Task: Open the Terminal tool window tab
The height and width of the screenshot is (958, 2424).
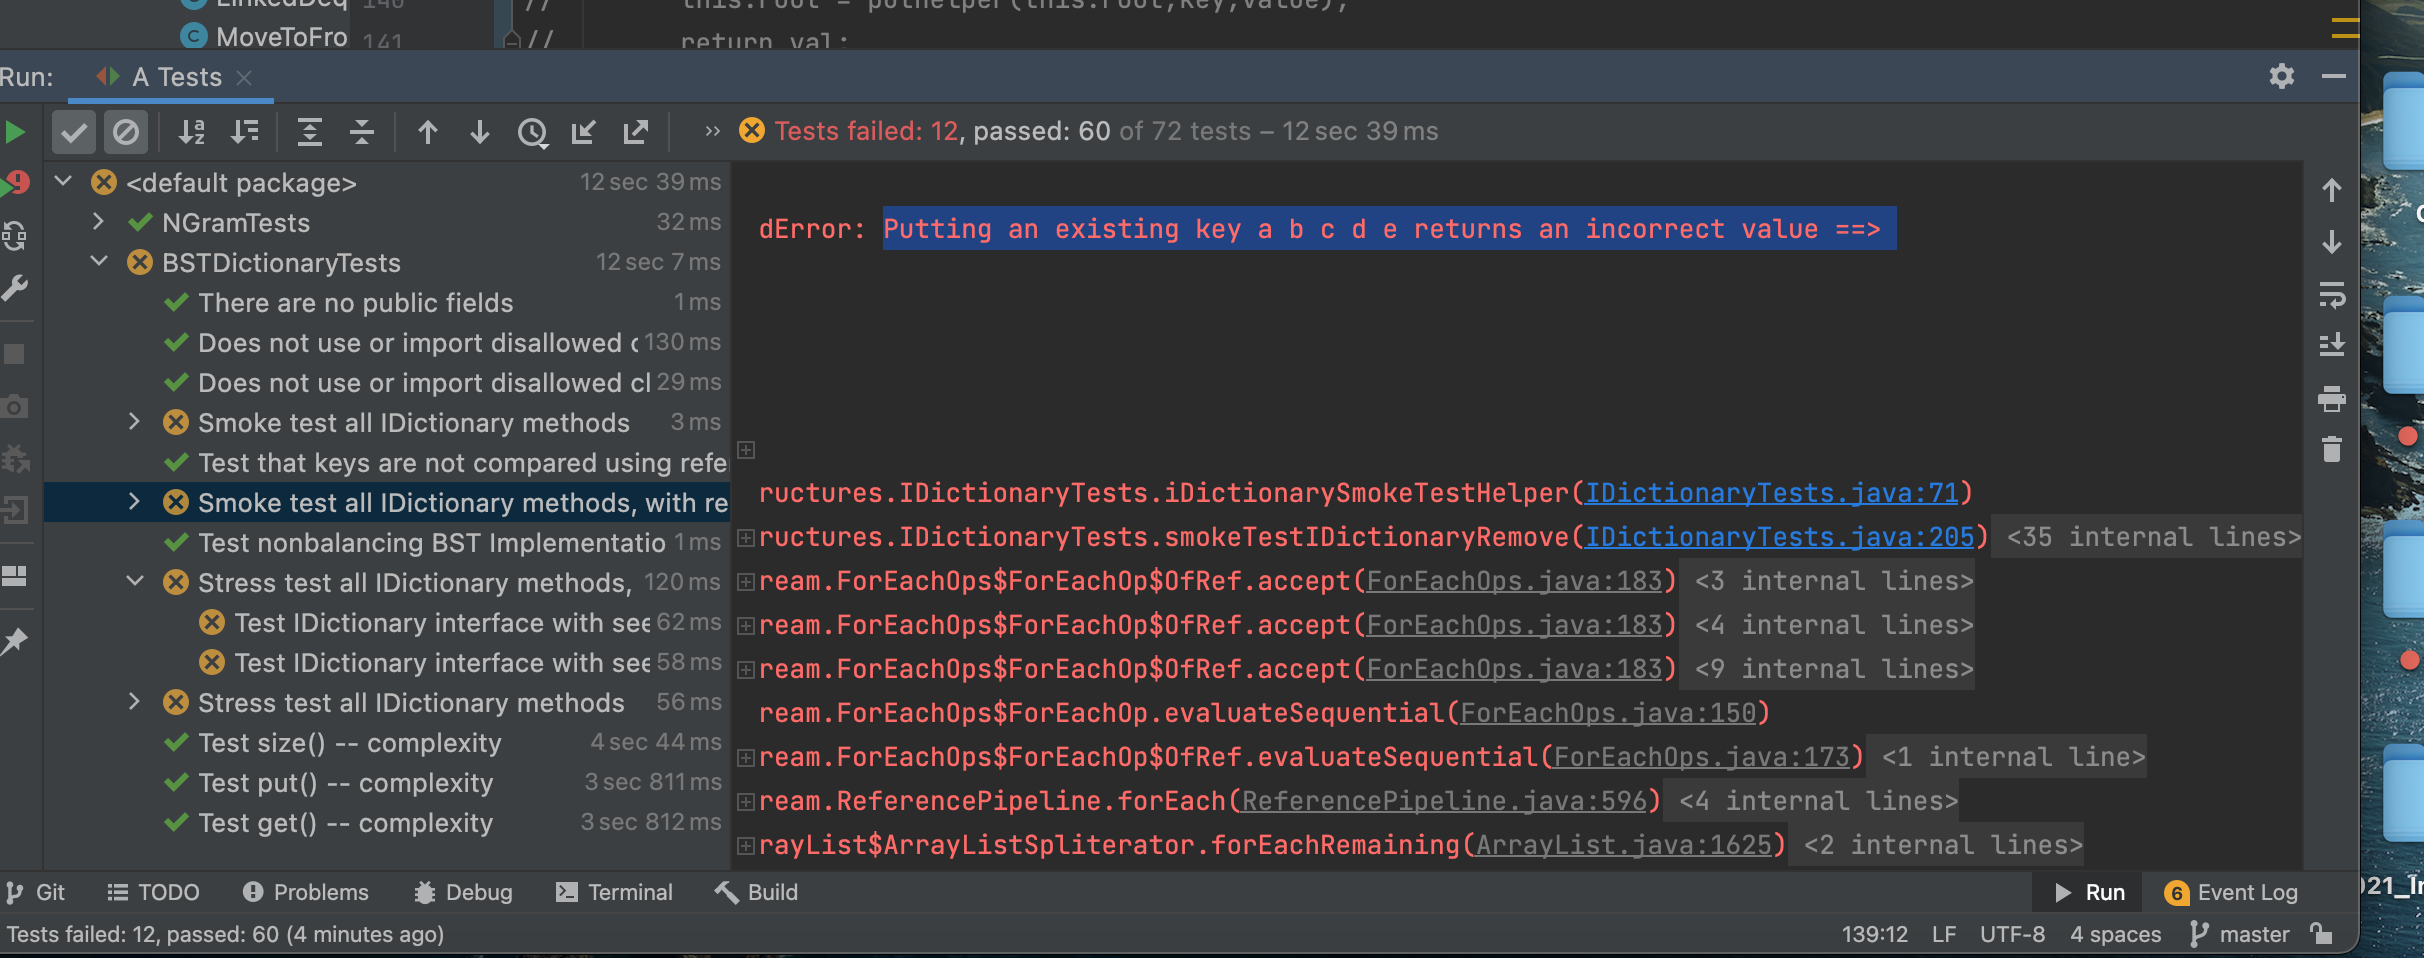Action: click(x=614, y=892)
